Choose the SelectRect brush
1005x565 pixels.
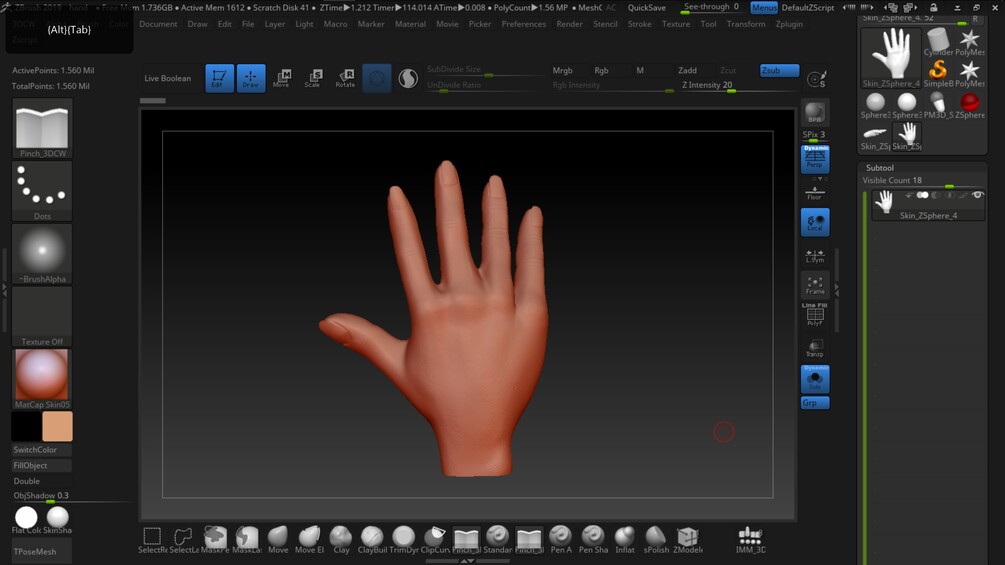point(152,540)
